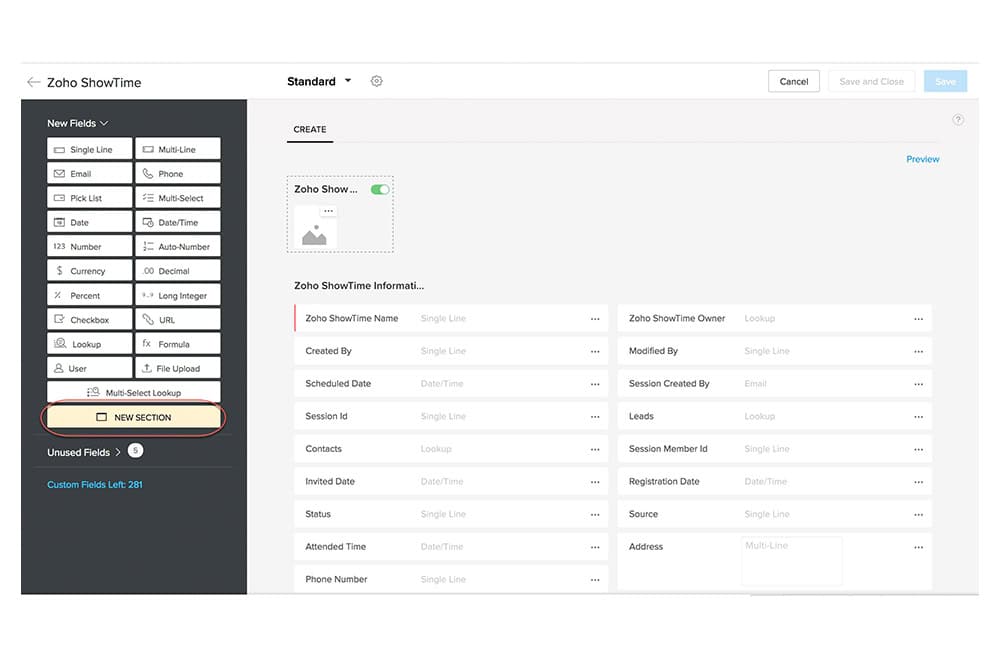
Task: Open the Preview link
Action: (x=922, y=159)
